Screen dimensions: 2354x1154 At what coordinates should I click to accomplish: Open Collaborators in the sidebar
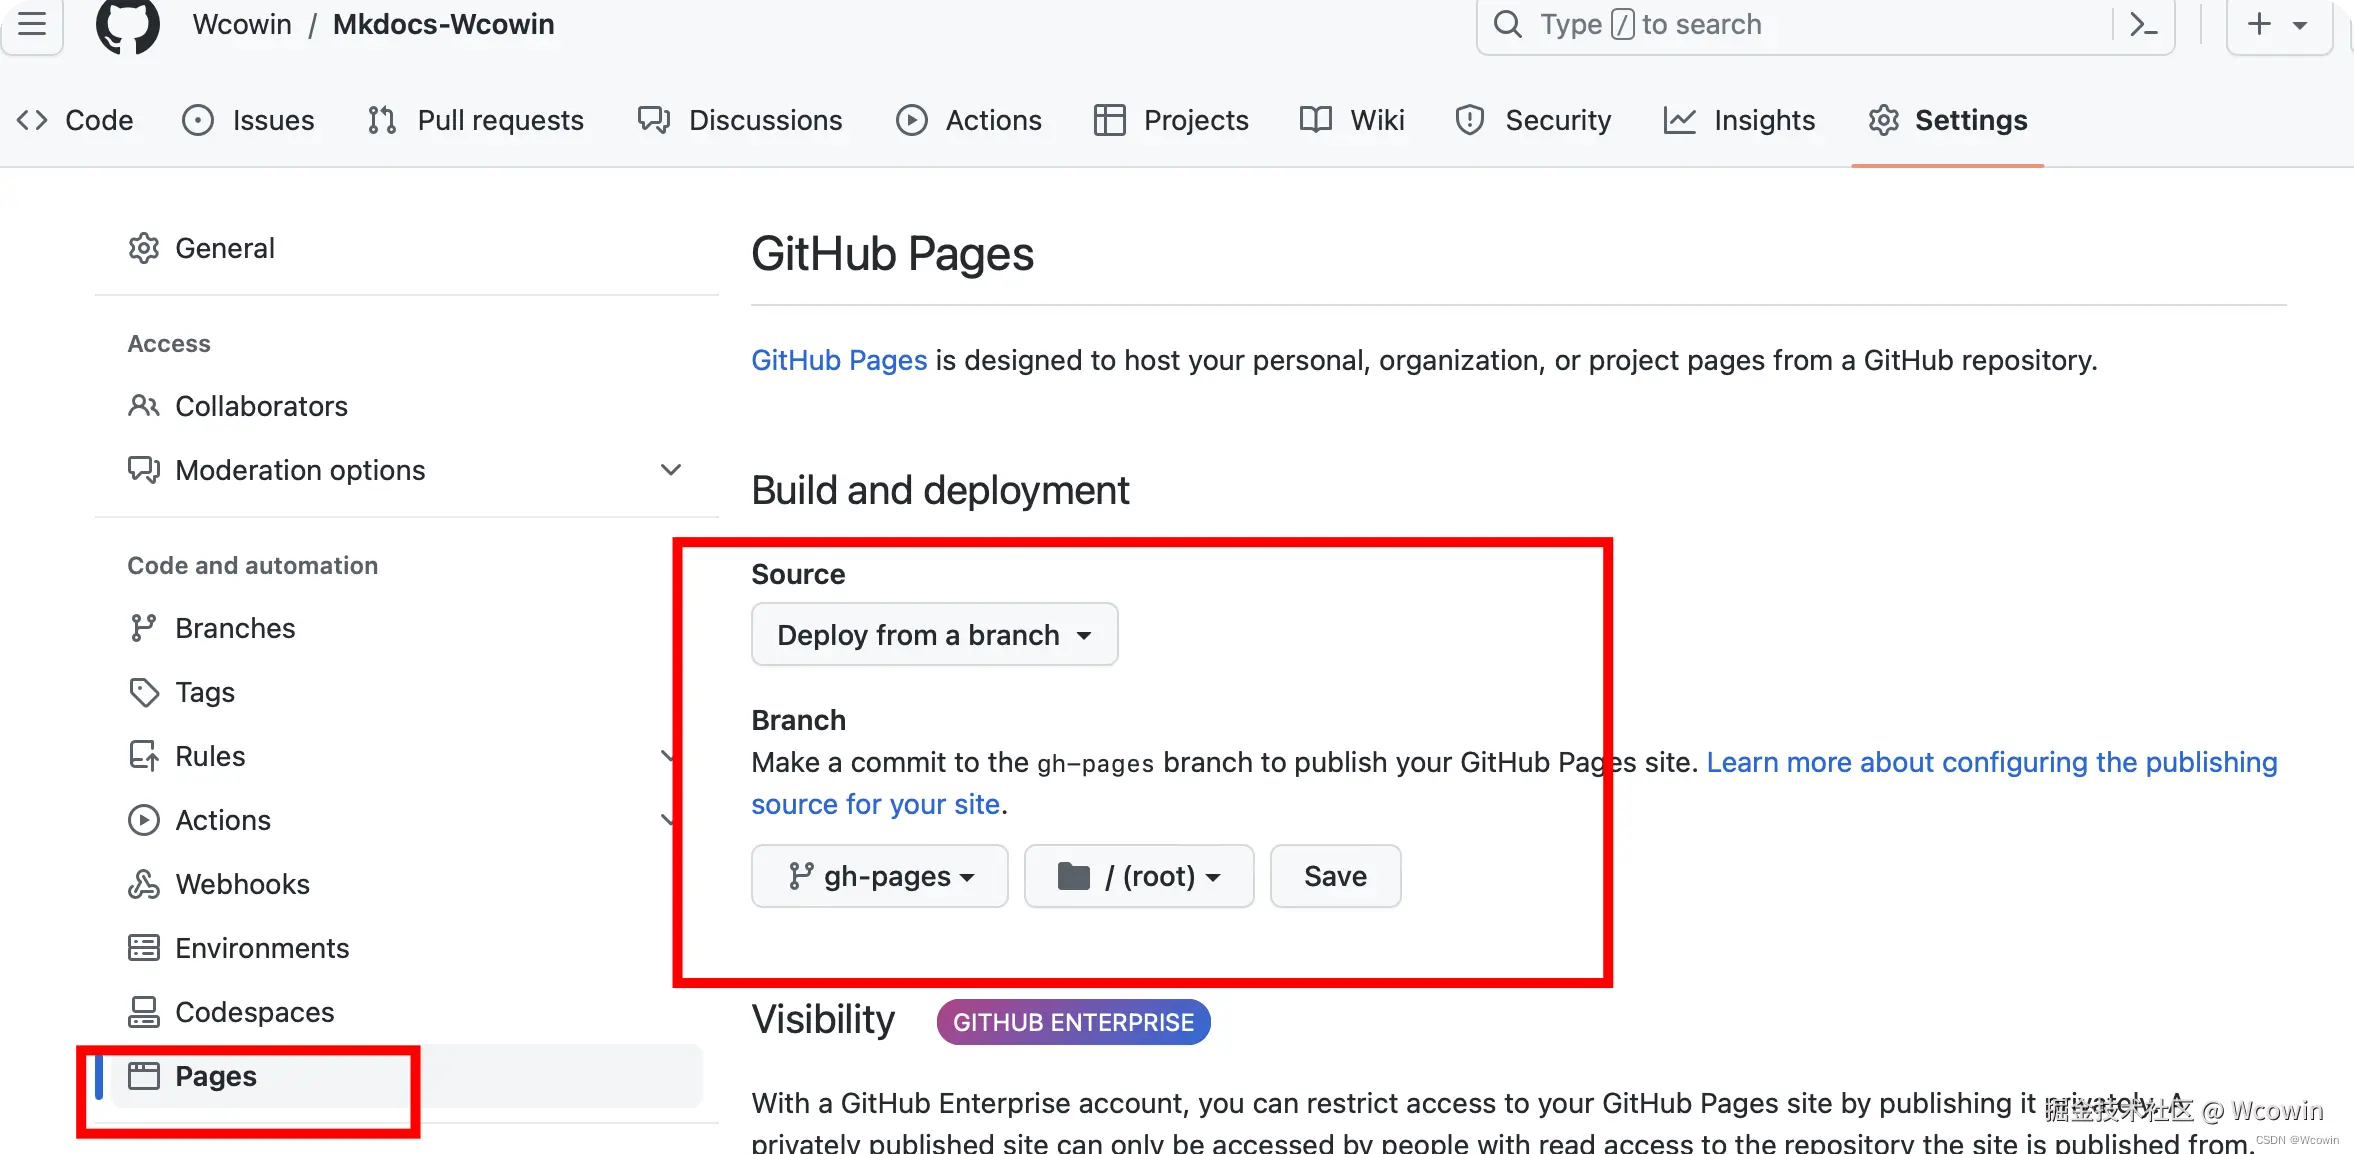(261, 406)
